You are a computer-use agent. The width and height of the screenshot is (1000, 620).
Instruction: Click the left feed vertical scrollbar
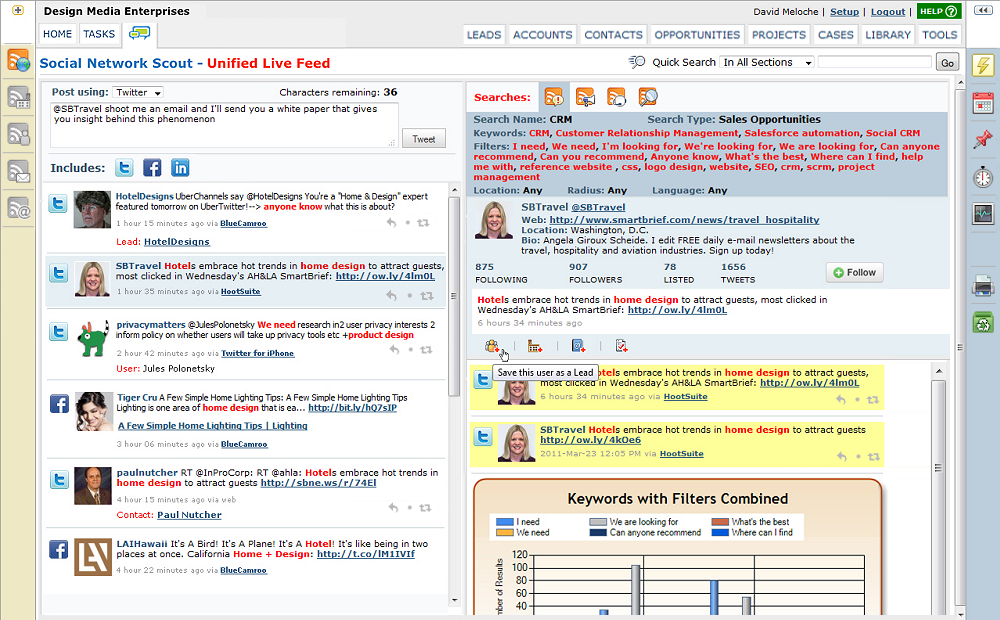point(454,296)
